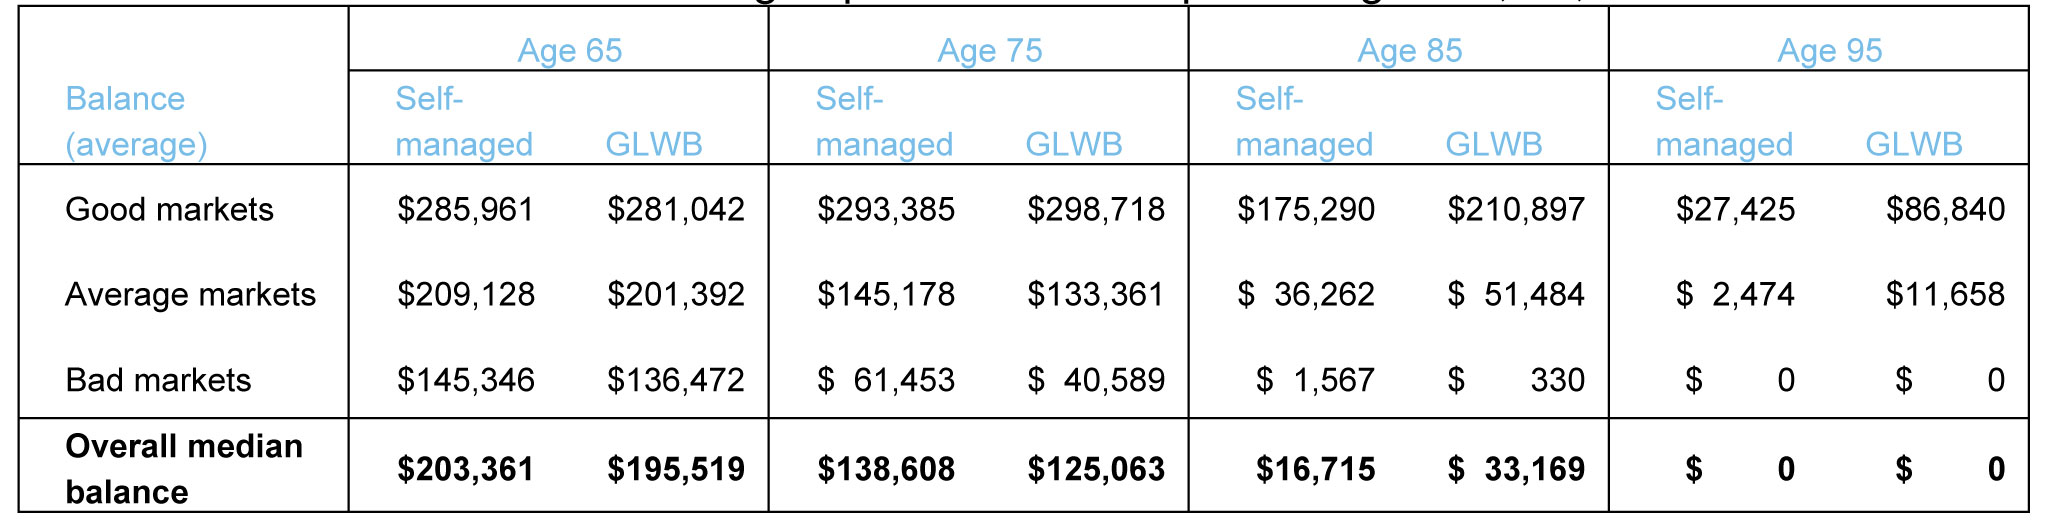Select the $298,718 cell
The height and width of the screenshot is (521, 2047).
(x=1095, y=209)
